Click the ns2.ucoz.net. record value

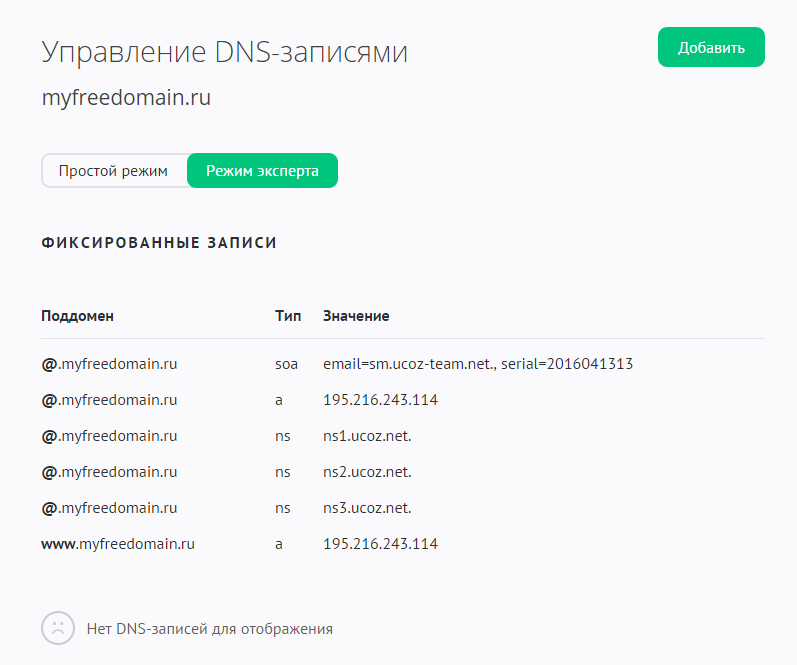coord(367,472)
